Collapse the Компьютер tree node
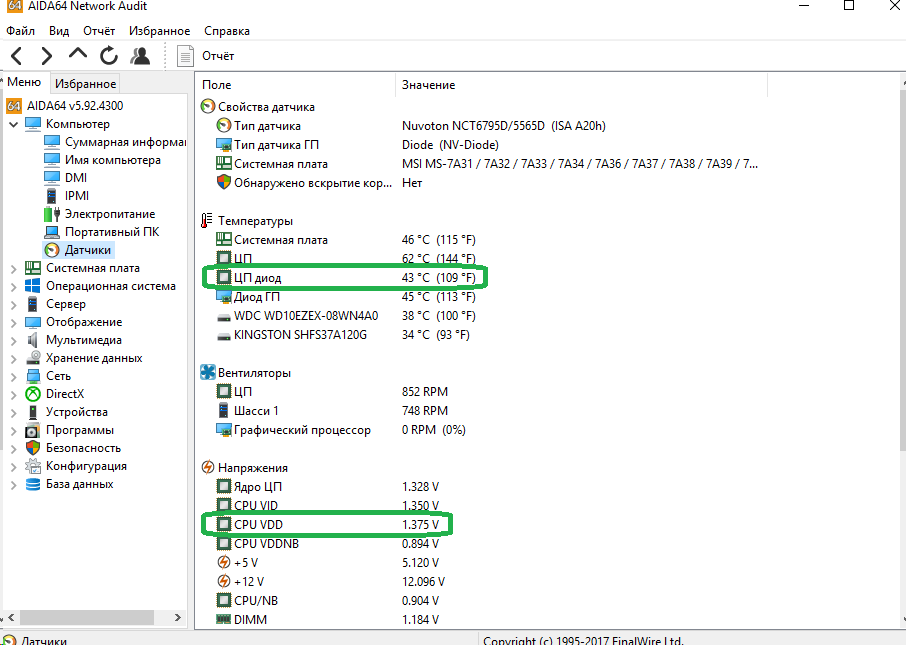 (13, 124)
